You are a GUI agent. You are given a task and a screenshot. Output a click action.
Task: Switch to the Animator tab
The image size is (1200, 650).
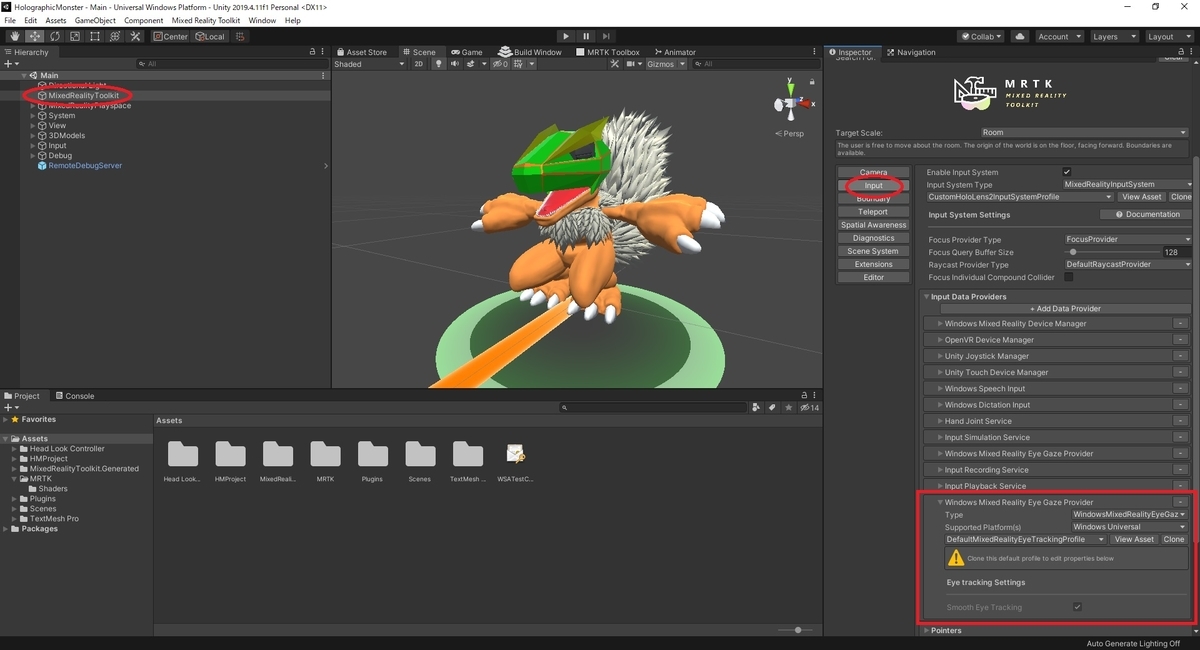tap(675, 52)
